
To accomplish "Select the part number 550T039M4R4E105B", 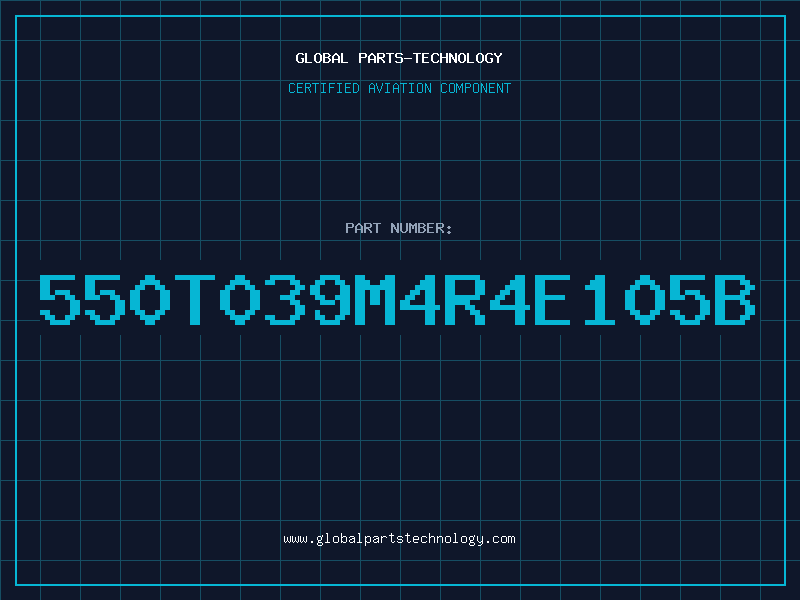I will 397,299.
